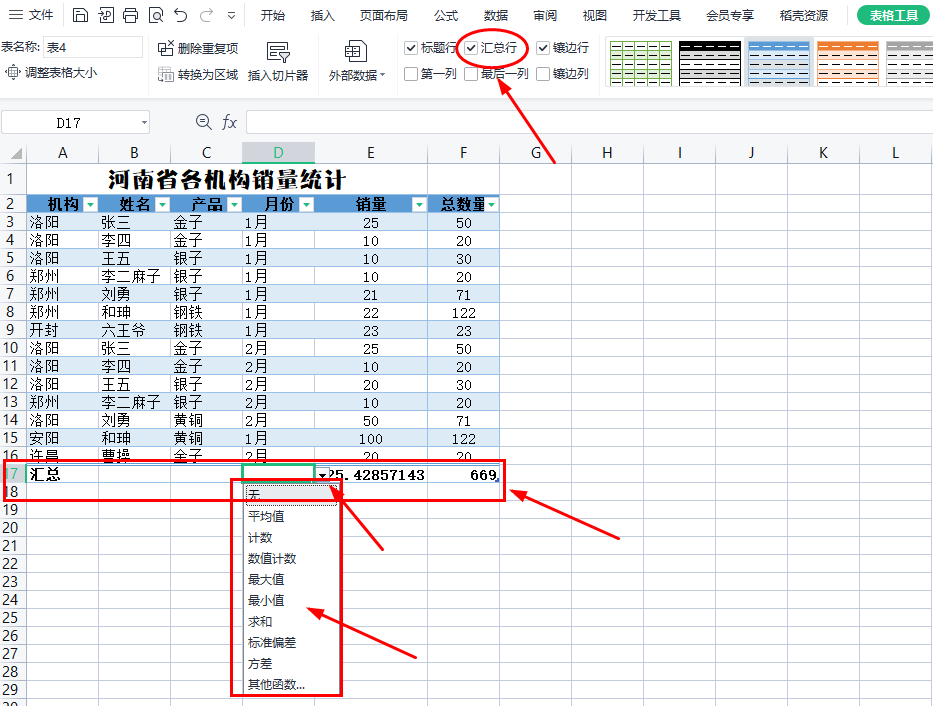Switch to the 开始 ribbon tab
933x706 pixels.
(x=273, y=15)
